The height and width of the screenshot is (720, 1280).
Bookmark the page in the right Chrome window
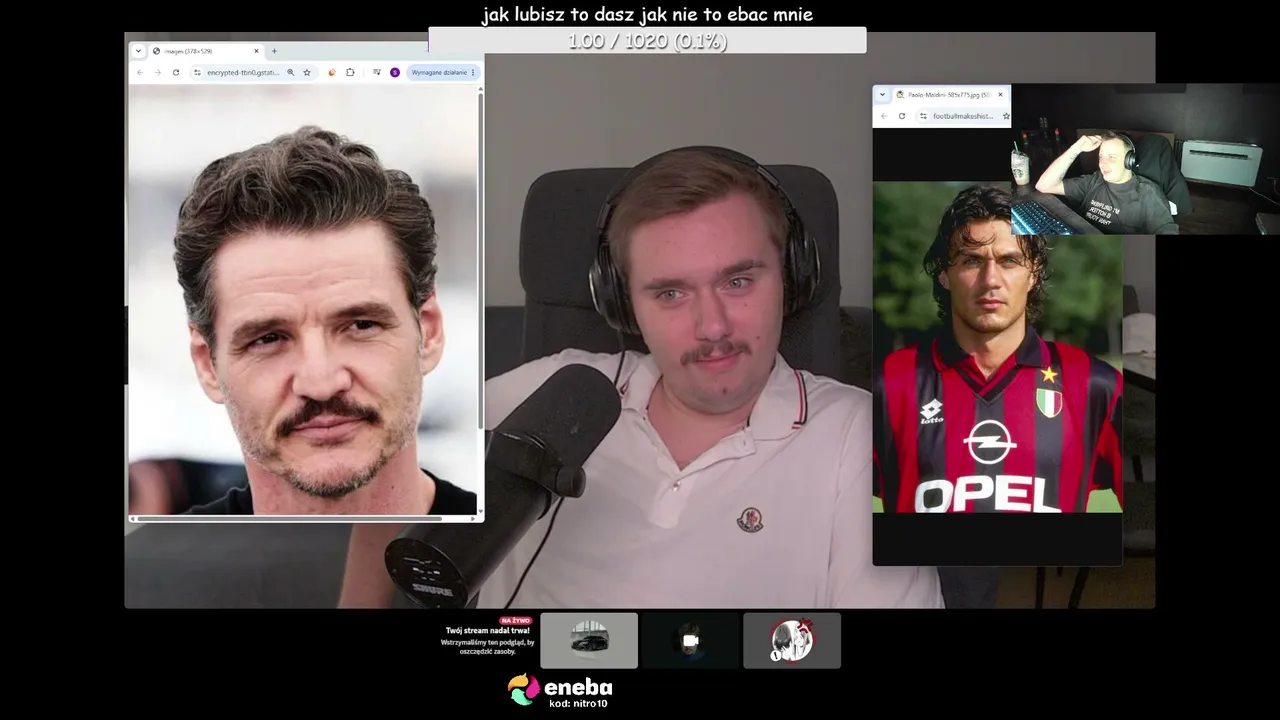pos(1006,116)
